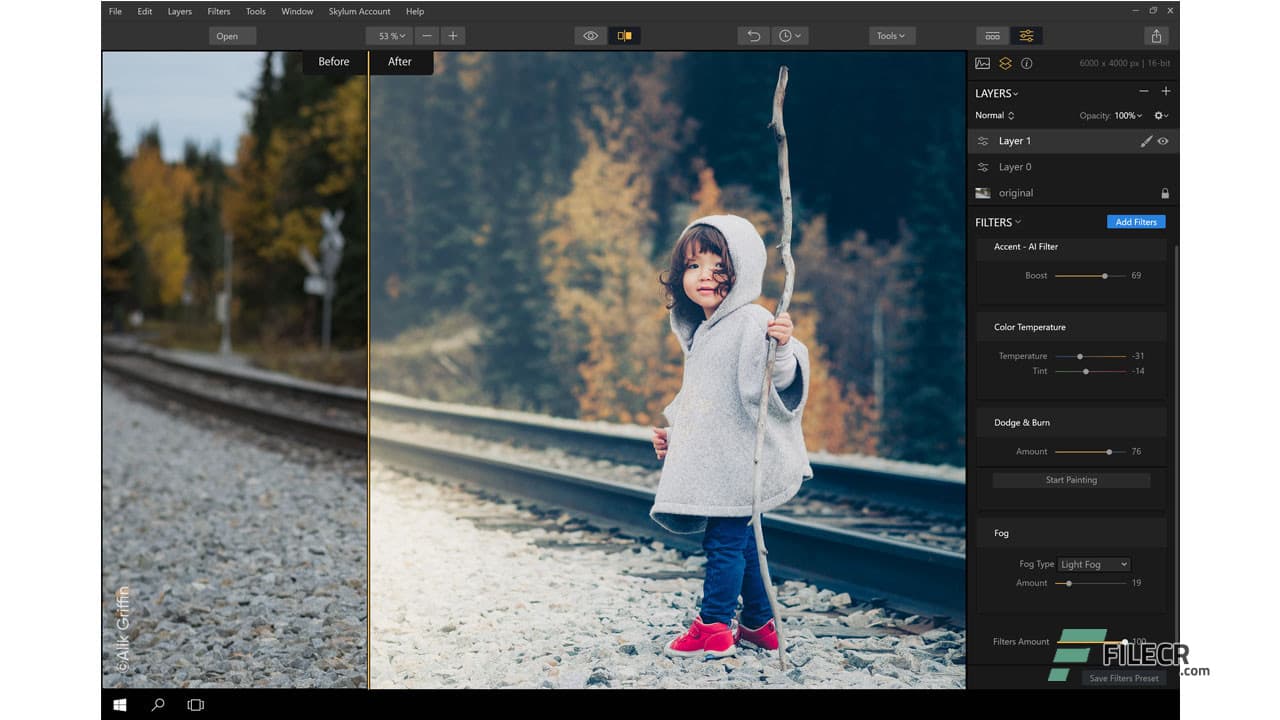Select the adjustments sliders icon
Image resolution: width=1280 pixels, height=720 pixels.
click(1027, 35)
